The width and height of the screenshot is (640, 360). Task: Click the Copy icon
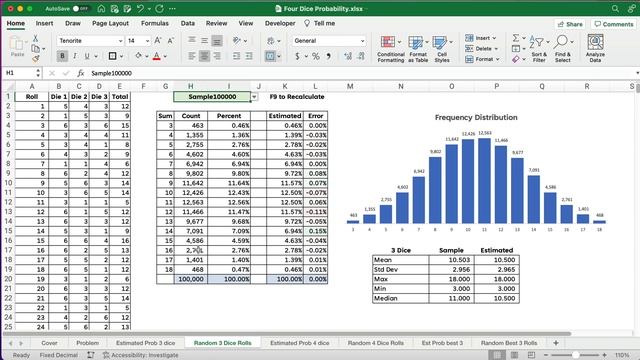[36, 49]
